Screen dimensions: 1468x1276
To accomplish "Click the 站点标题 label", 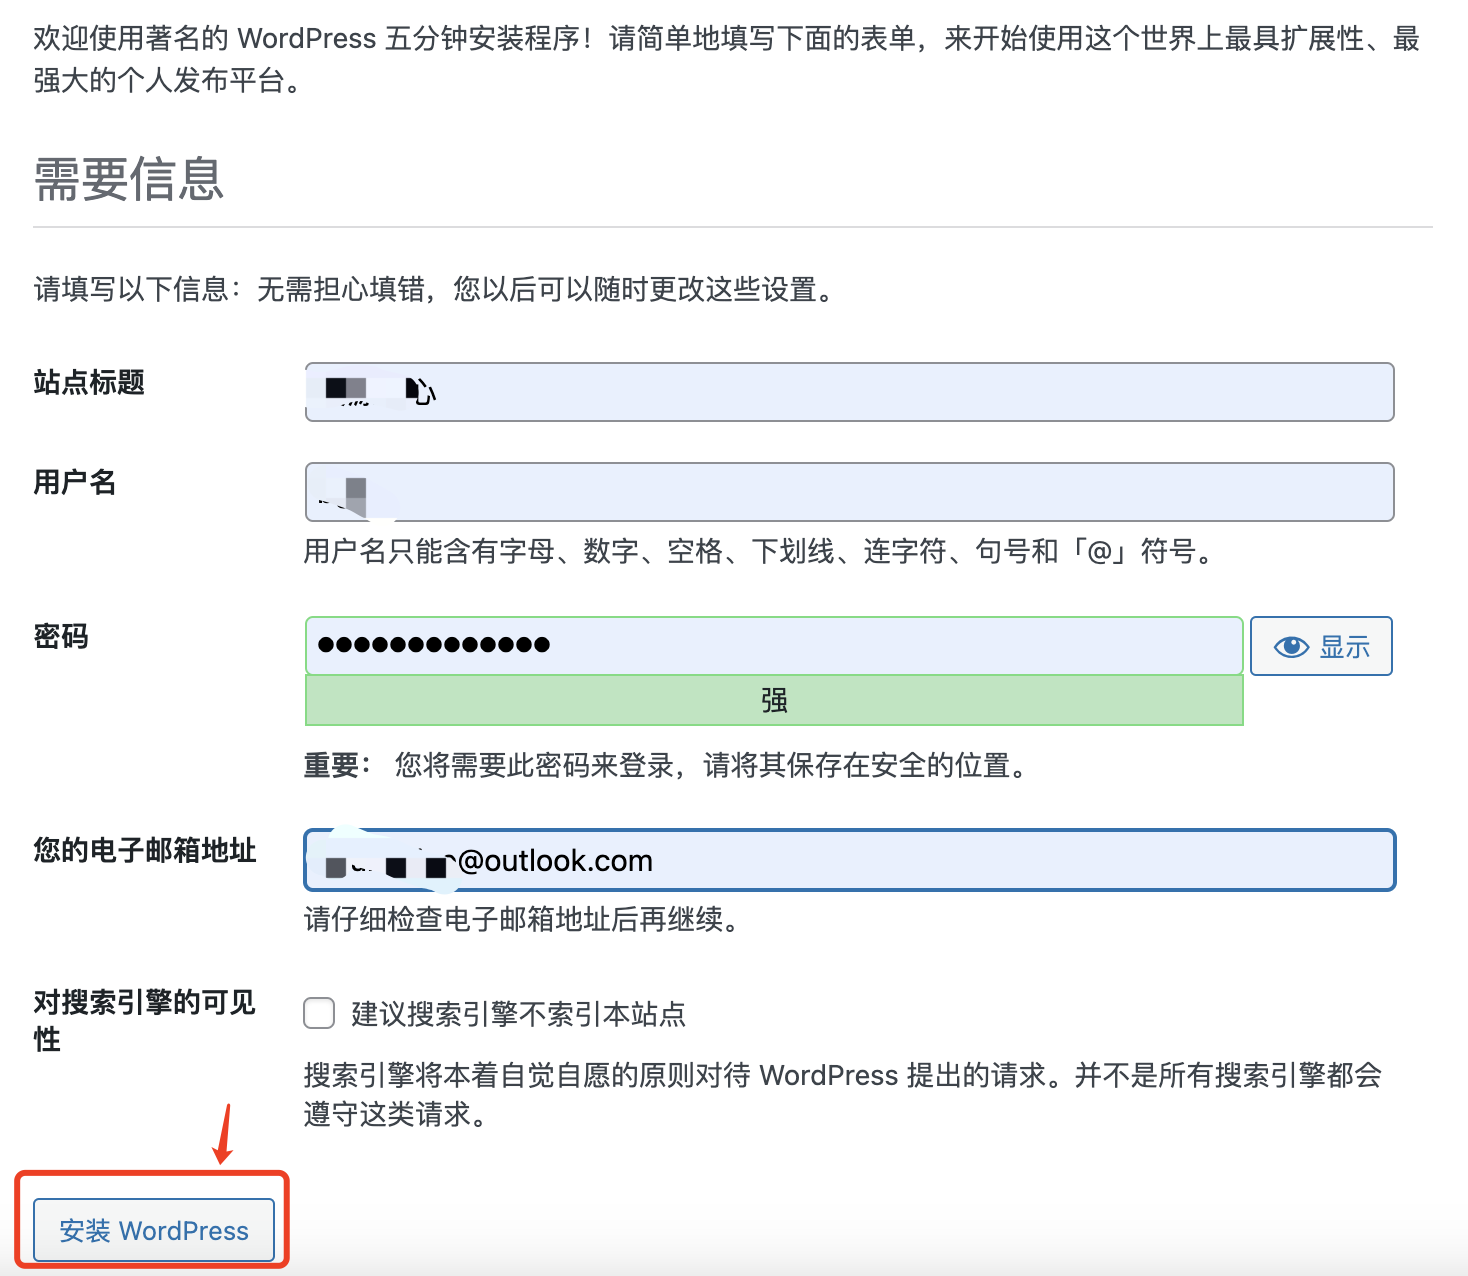I will point(89,382).
